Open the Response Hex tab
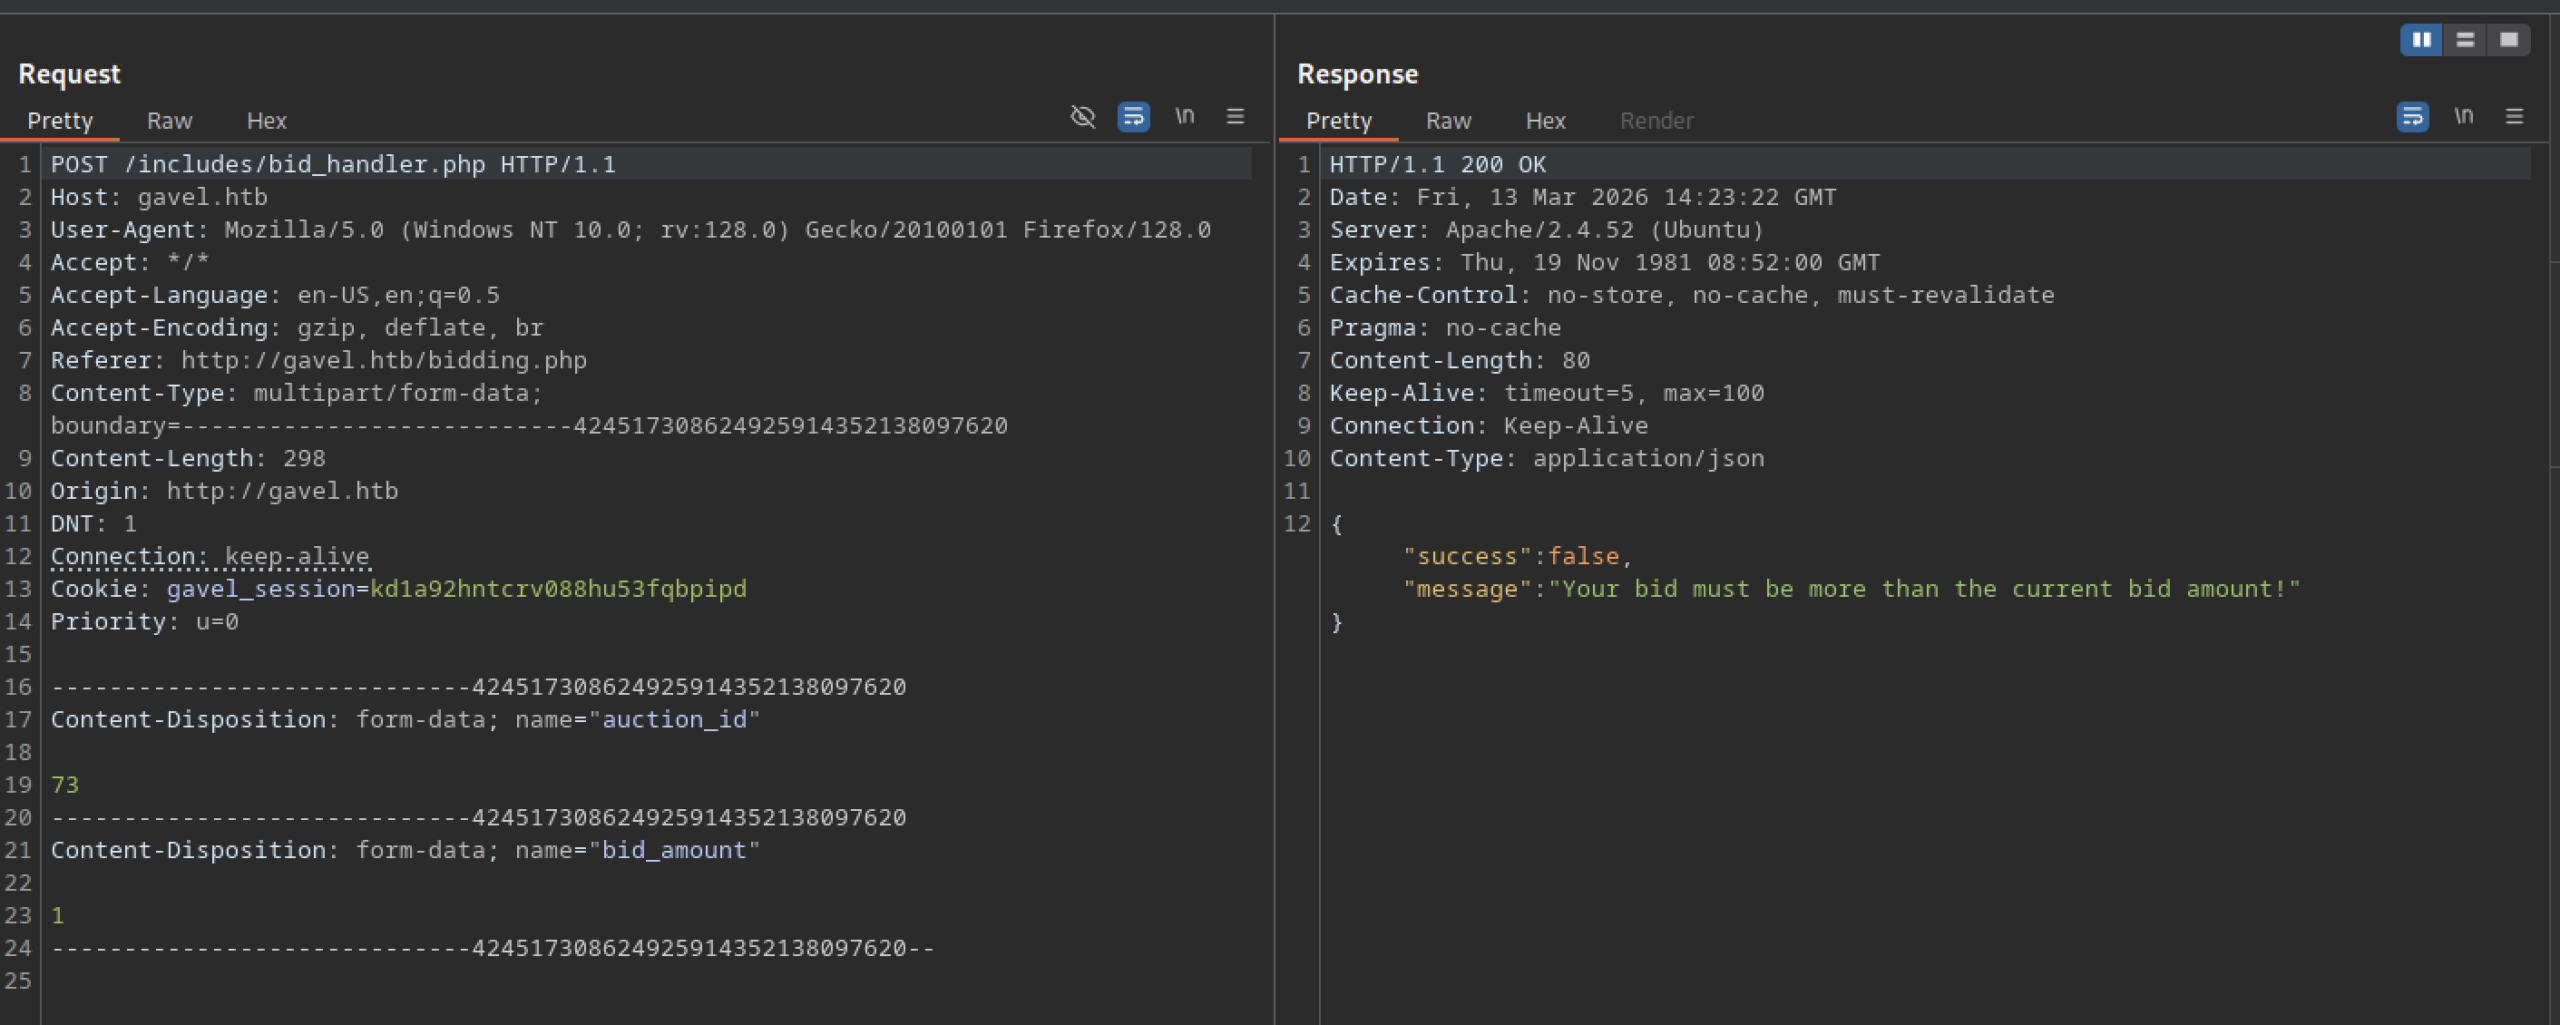 click(1545, 121)
